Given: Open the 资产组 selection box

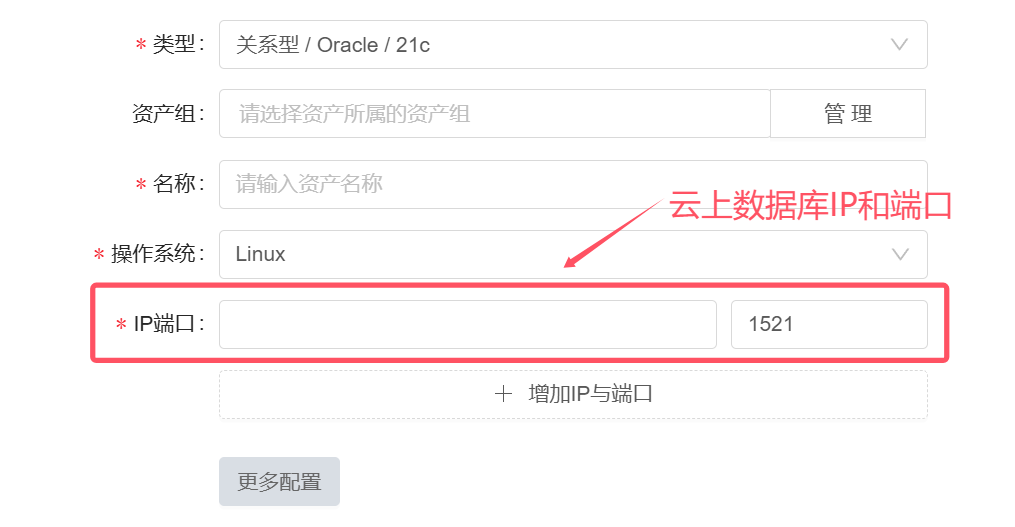Looking at the screenshot, I should pos(495,114).
